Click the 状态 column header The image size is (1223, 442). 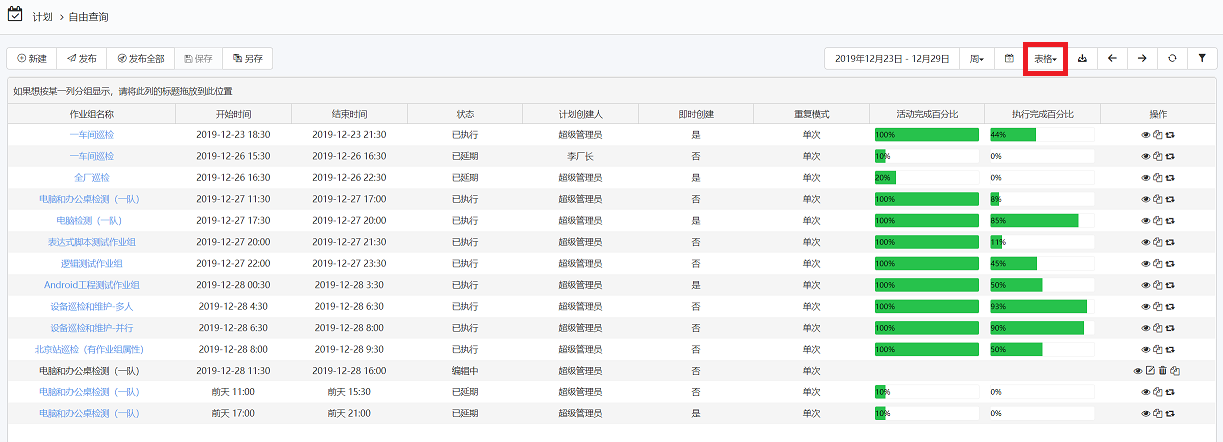[x=465, y=114]
